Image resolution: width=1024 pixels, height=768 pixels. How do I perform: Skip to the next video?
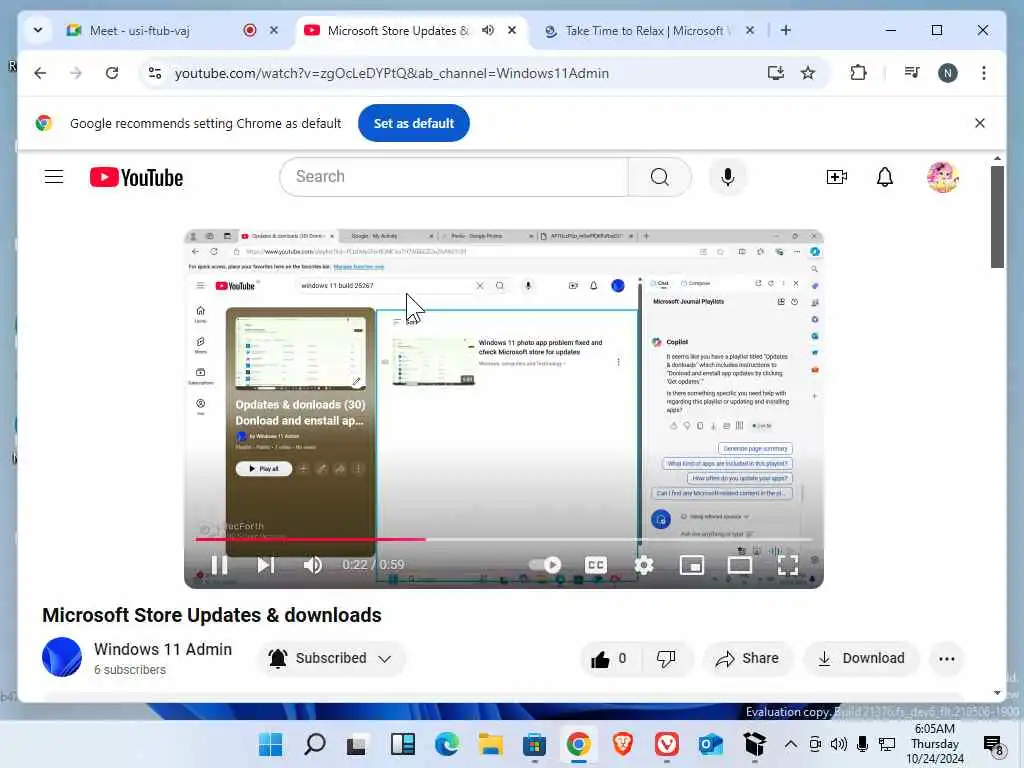[x=265, y=564]
